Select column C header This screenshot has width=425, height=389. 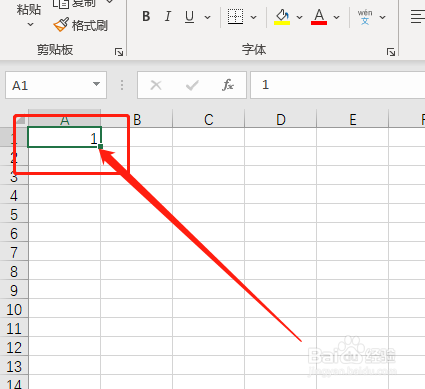point(209,119)
